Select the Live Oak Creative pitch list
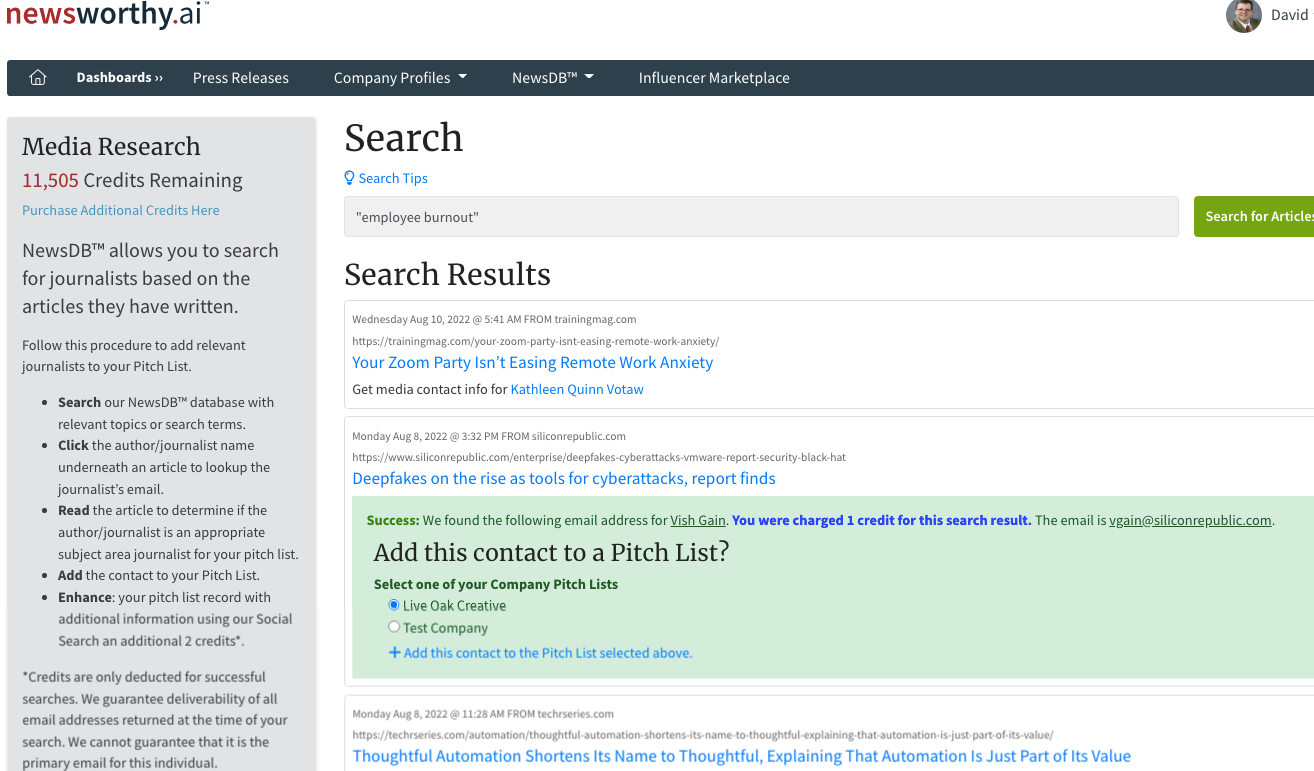This screenshot has width=1314, height=771. [394, 605]
